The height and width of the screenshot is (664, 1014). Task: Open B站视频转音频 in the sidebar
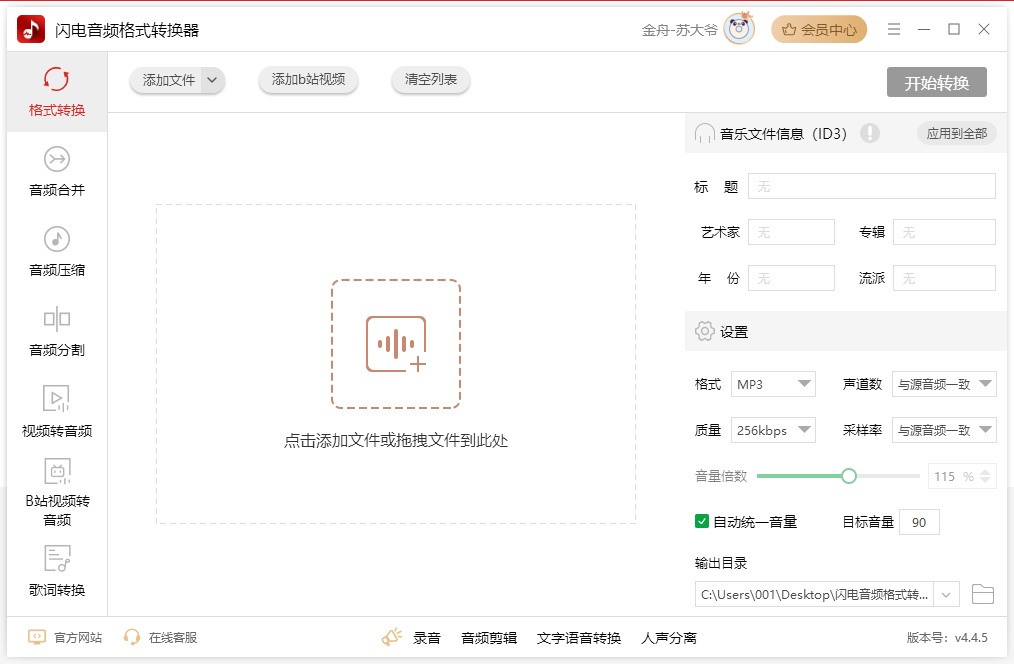tap(57, 493)
